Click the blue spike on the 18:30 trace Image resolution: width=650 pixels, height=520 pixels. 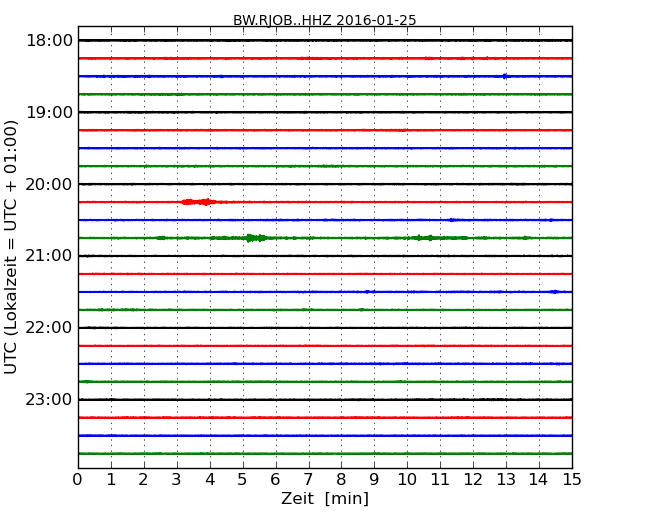click(504, 76)
